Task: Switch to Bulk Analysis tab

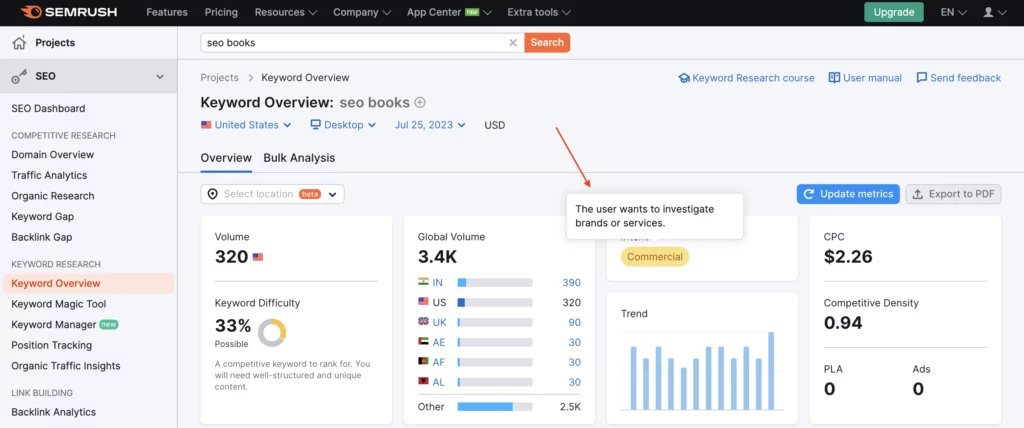Action: pos(299,158)
